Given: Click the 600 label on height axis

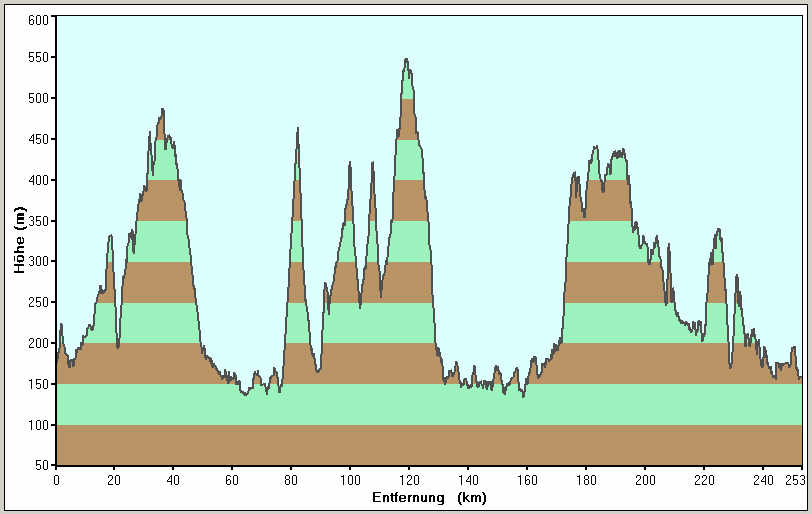Looking at the screenshot, I should pos(38,18).
